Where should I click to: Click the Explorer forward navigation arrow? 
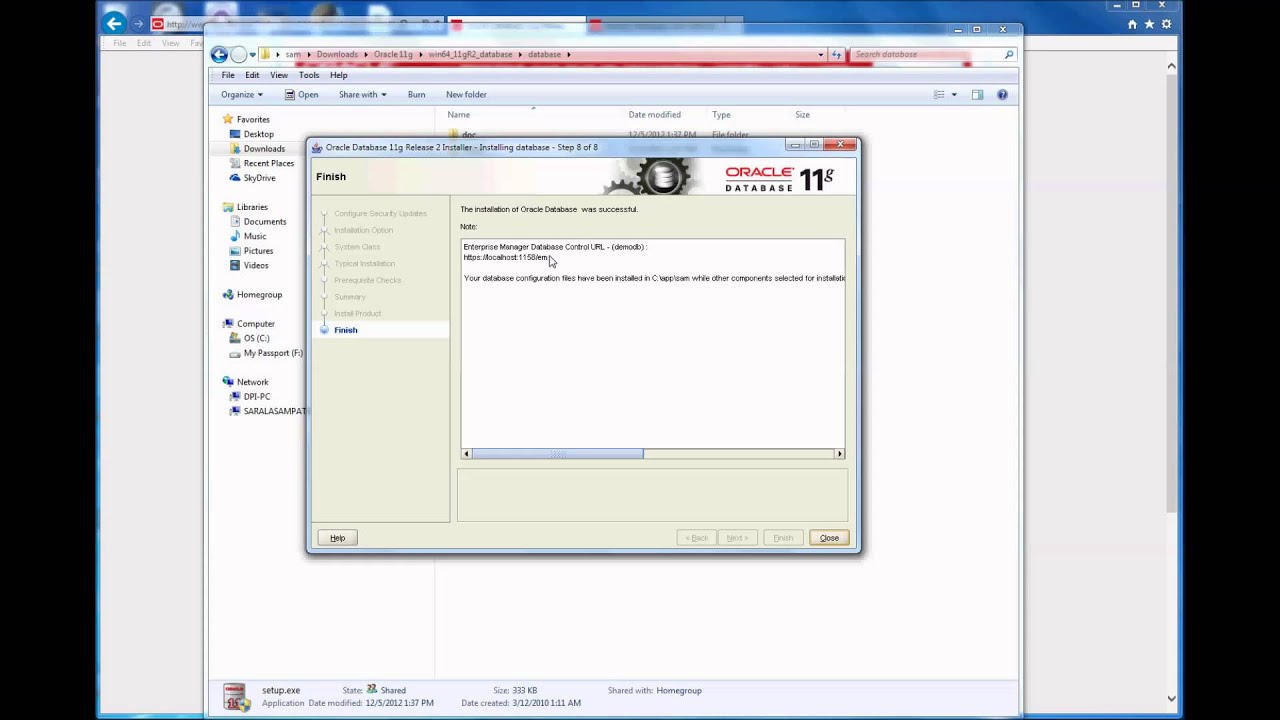pyautogui.click(x=238, y=54)
